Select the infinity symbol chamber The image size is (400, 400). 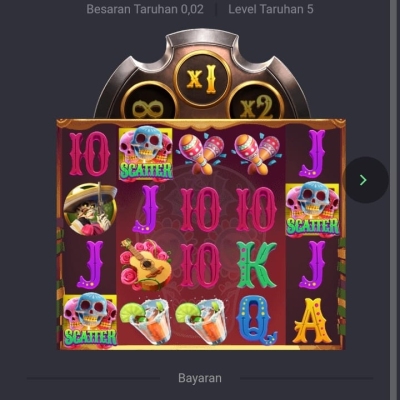[148, 104]
